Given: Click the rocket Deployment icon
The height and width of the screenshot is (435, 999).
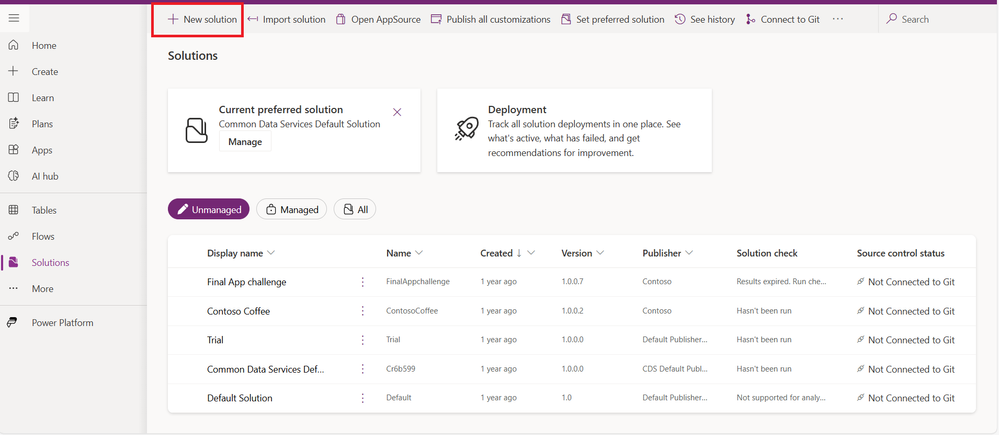Looking at the screenshot, I should pos(466,129).
